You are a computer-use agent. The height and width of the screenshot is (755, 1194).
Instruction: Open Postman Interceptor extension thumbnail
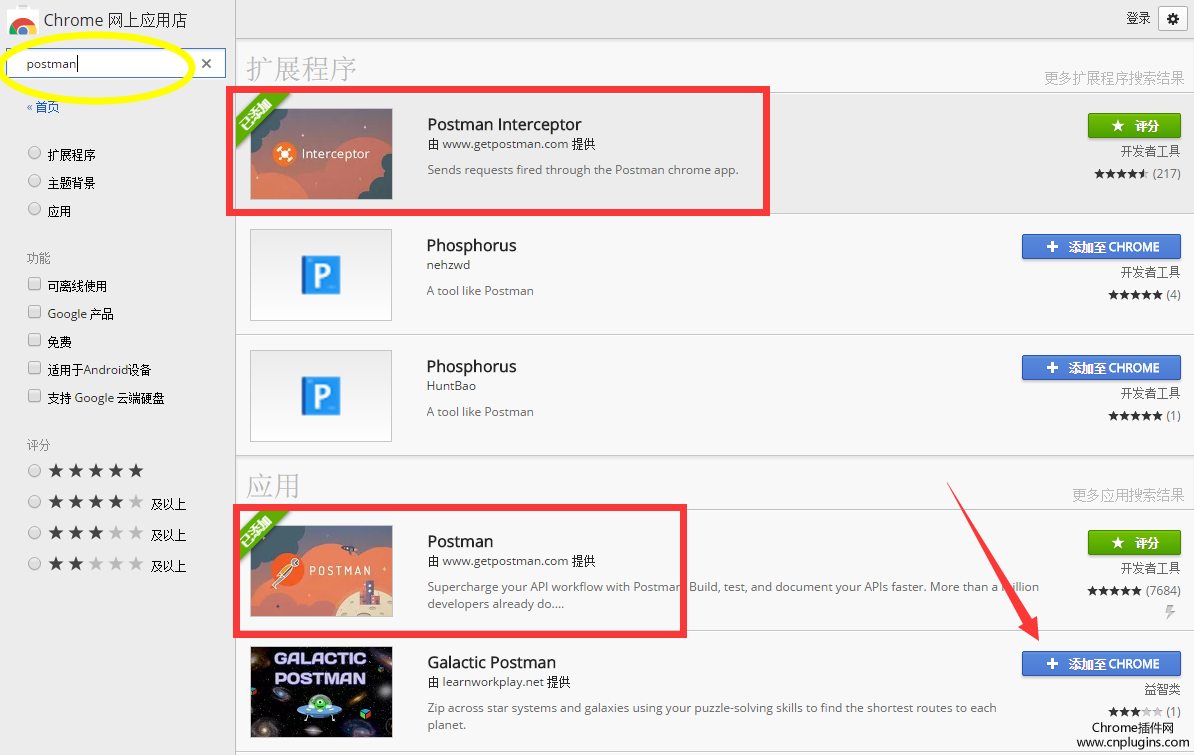[321, 154]
